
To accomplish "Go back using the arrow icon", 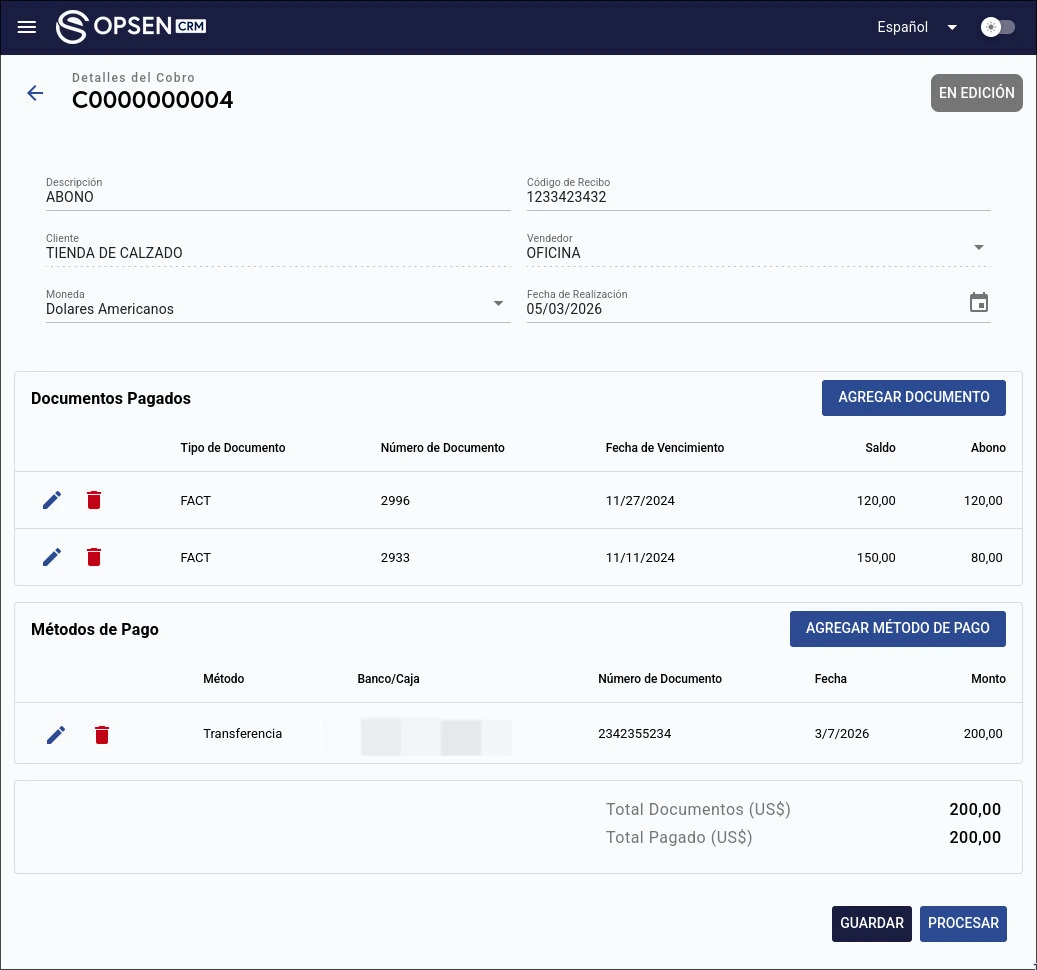I will click(x=35, y=93).
